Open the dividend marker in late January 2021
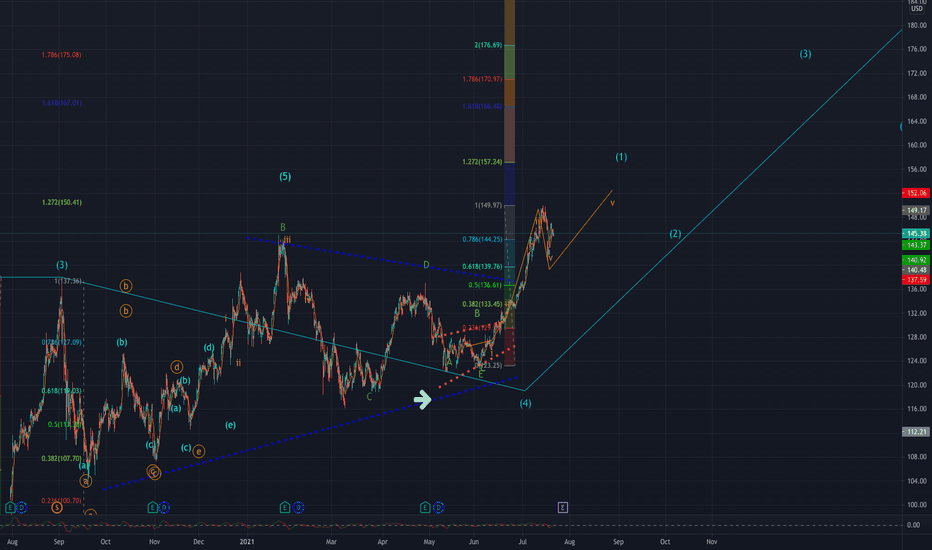This screenshot has width=932, height=550. (x=298, y=507)
